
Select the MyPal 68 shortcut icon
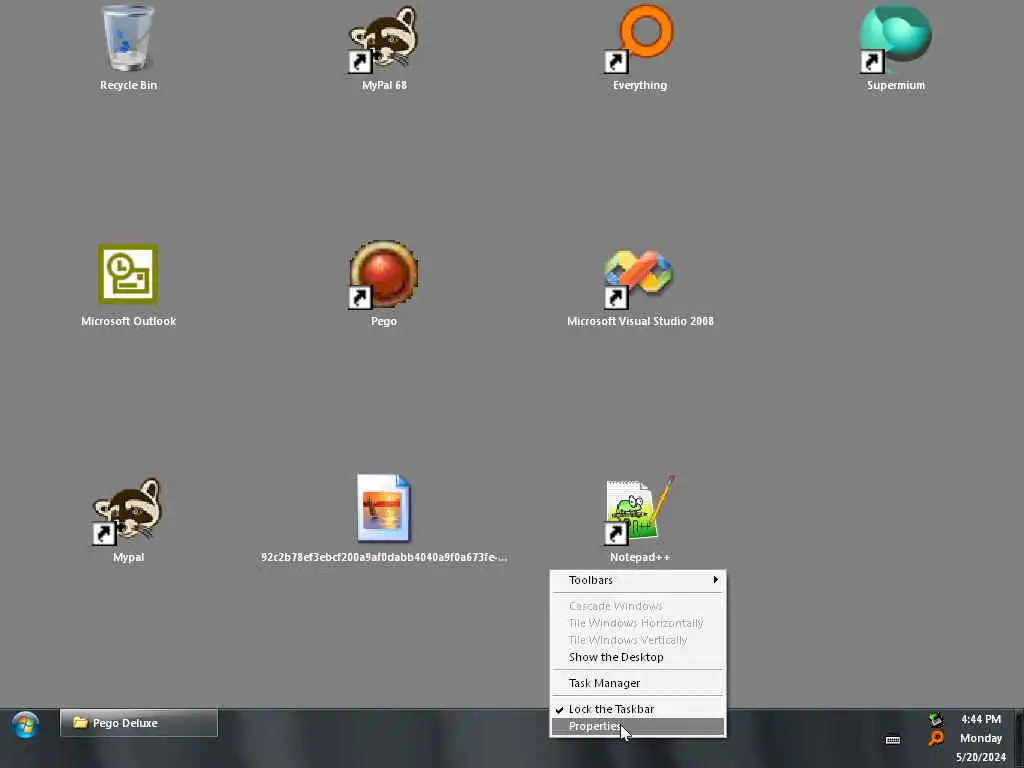384,39
